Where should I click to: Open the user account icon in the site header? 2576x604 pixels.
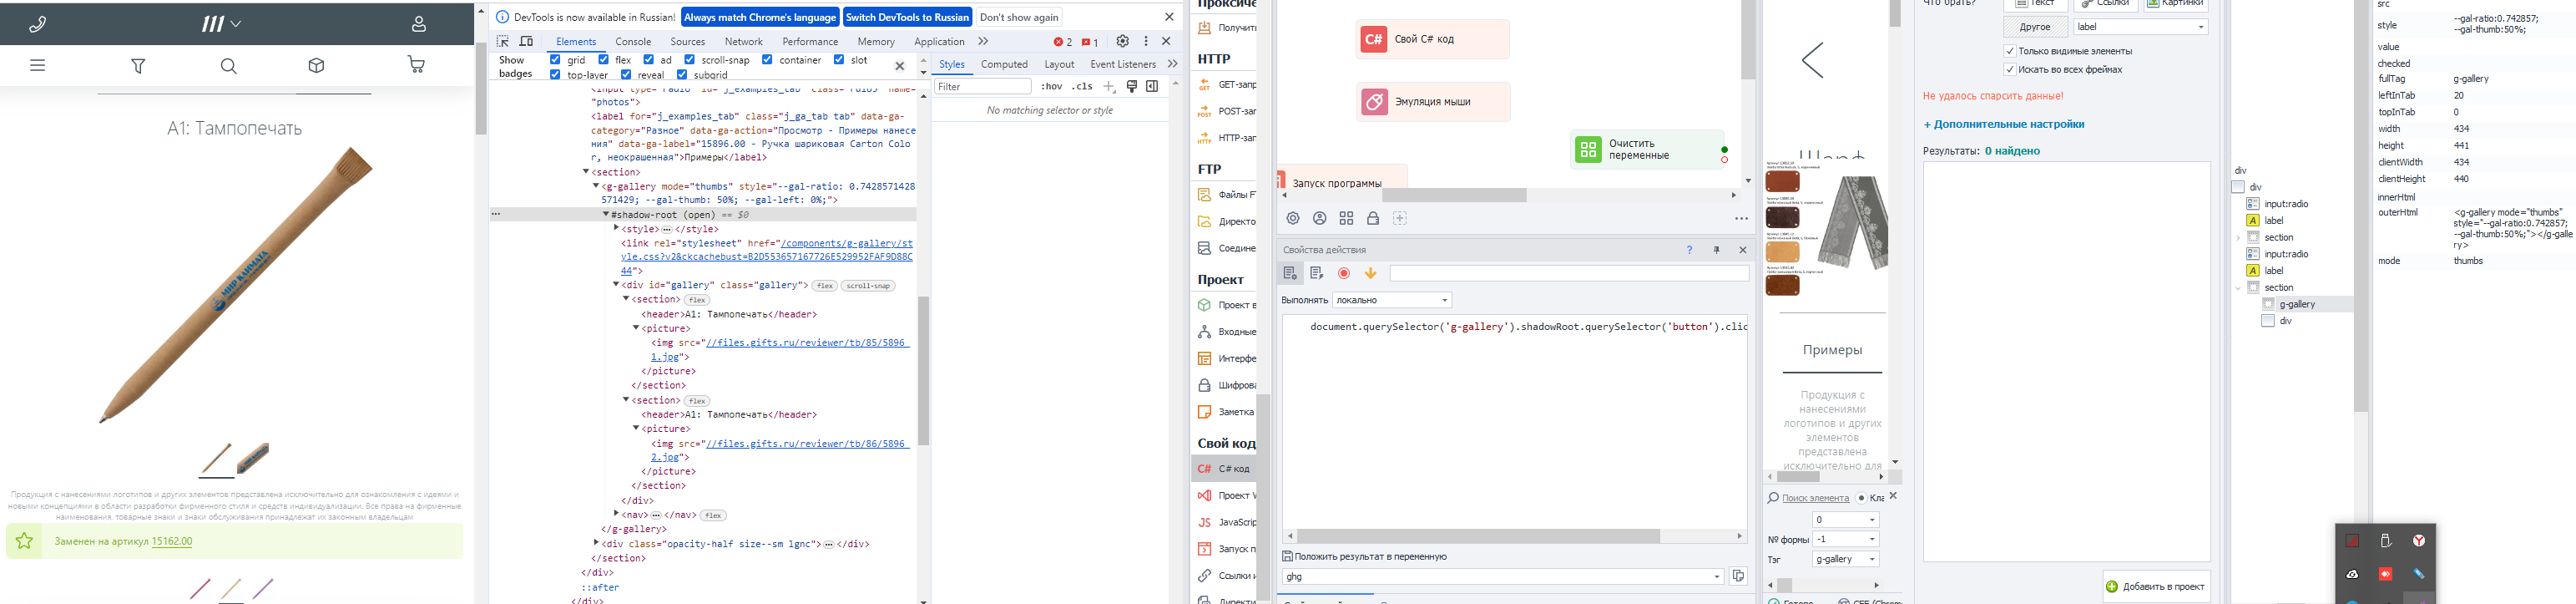point(418,24)
